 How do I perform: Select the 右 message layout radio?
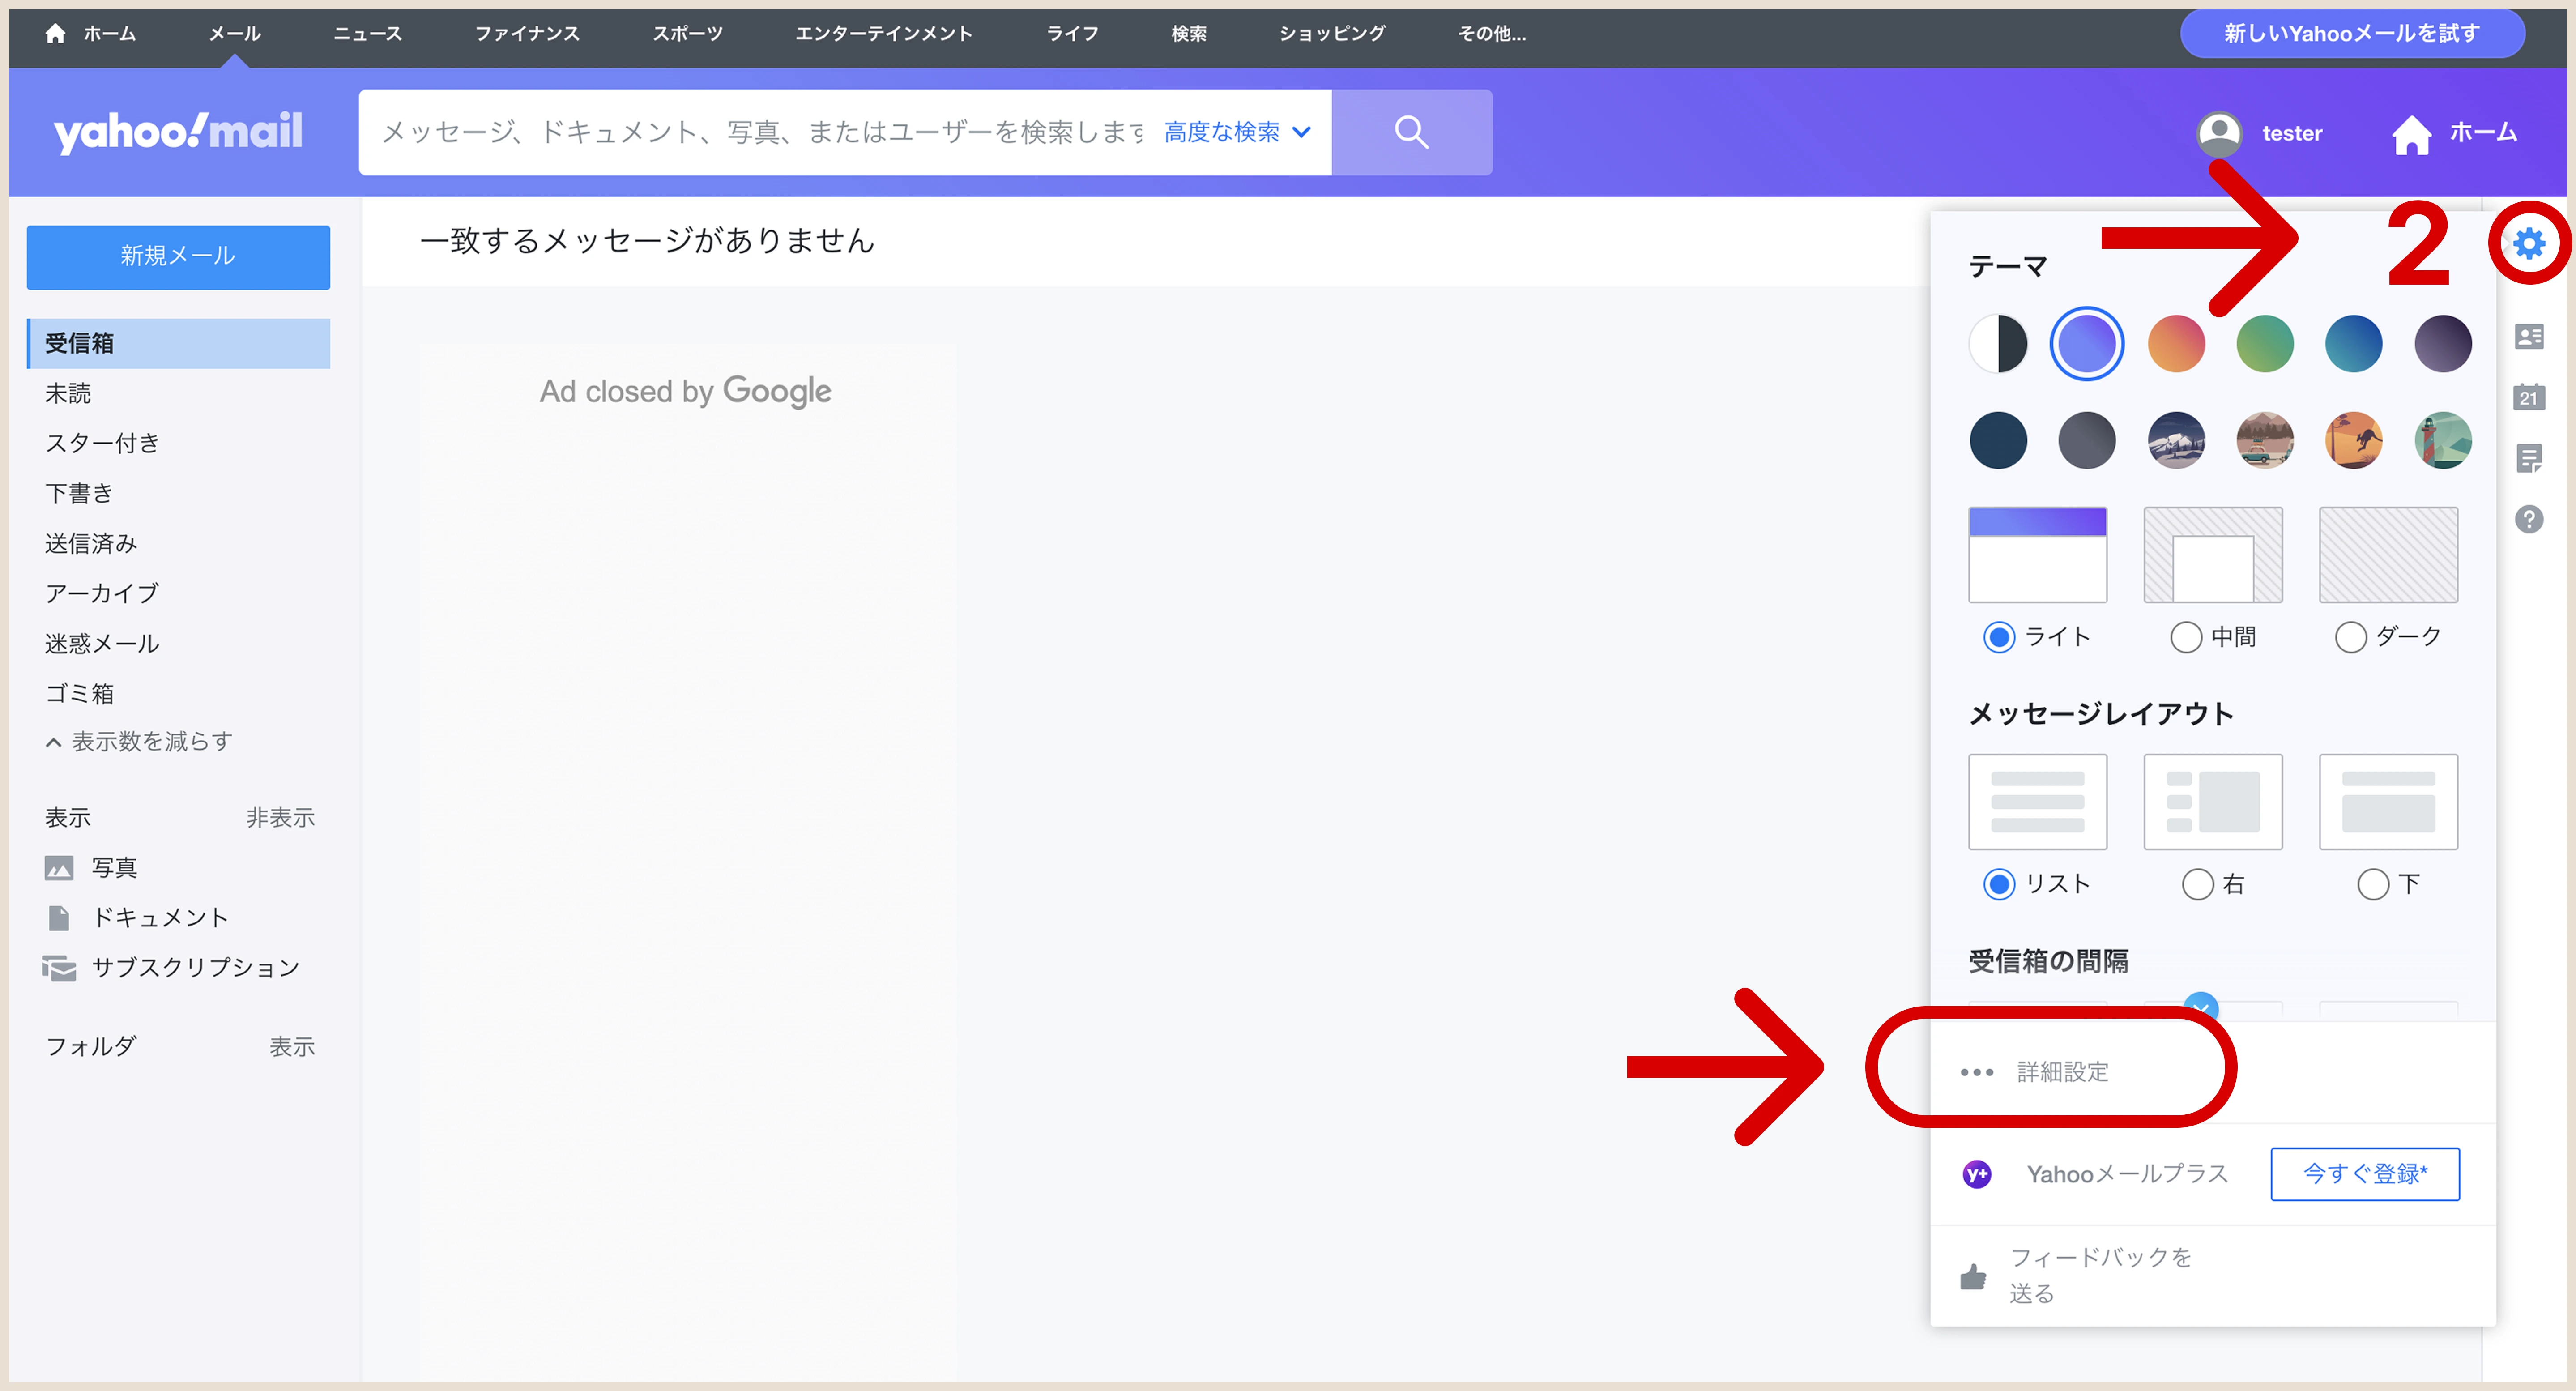[2197, 884]
